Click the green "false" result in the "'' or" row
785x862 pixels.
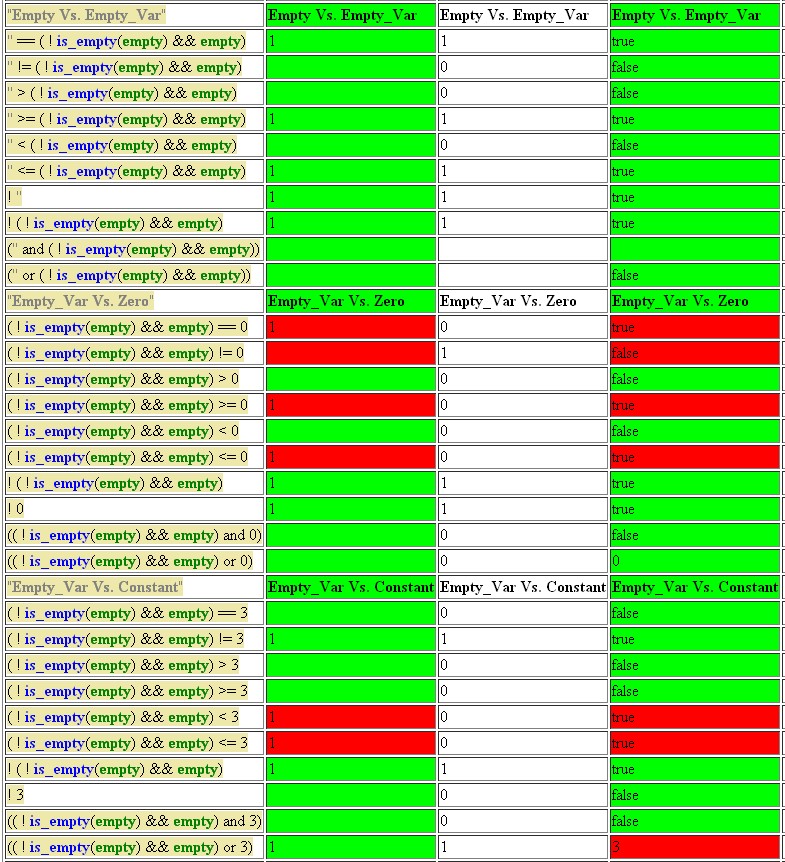point(694,275)
